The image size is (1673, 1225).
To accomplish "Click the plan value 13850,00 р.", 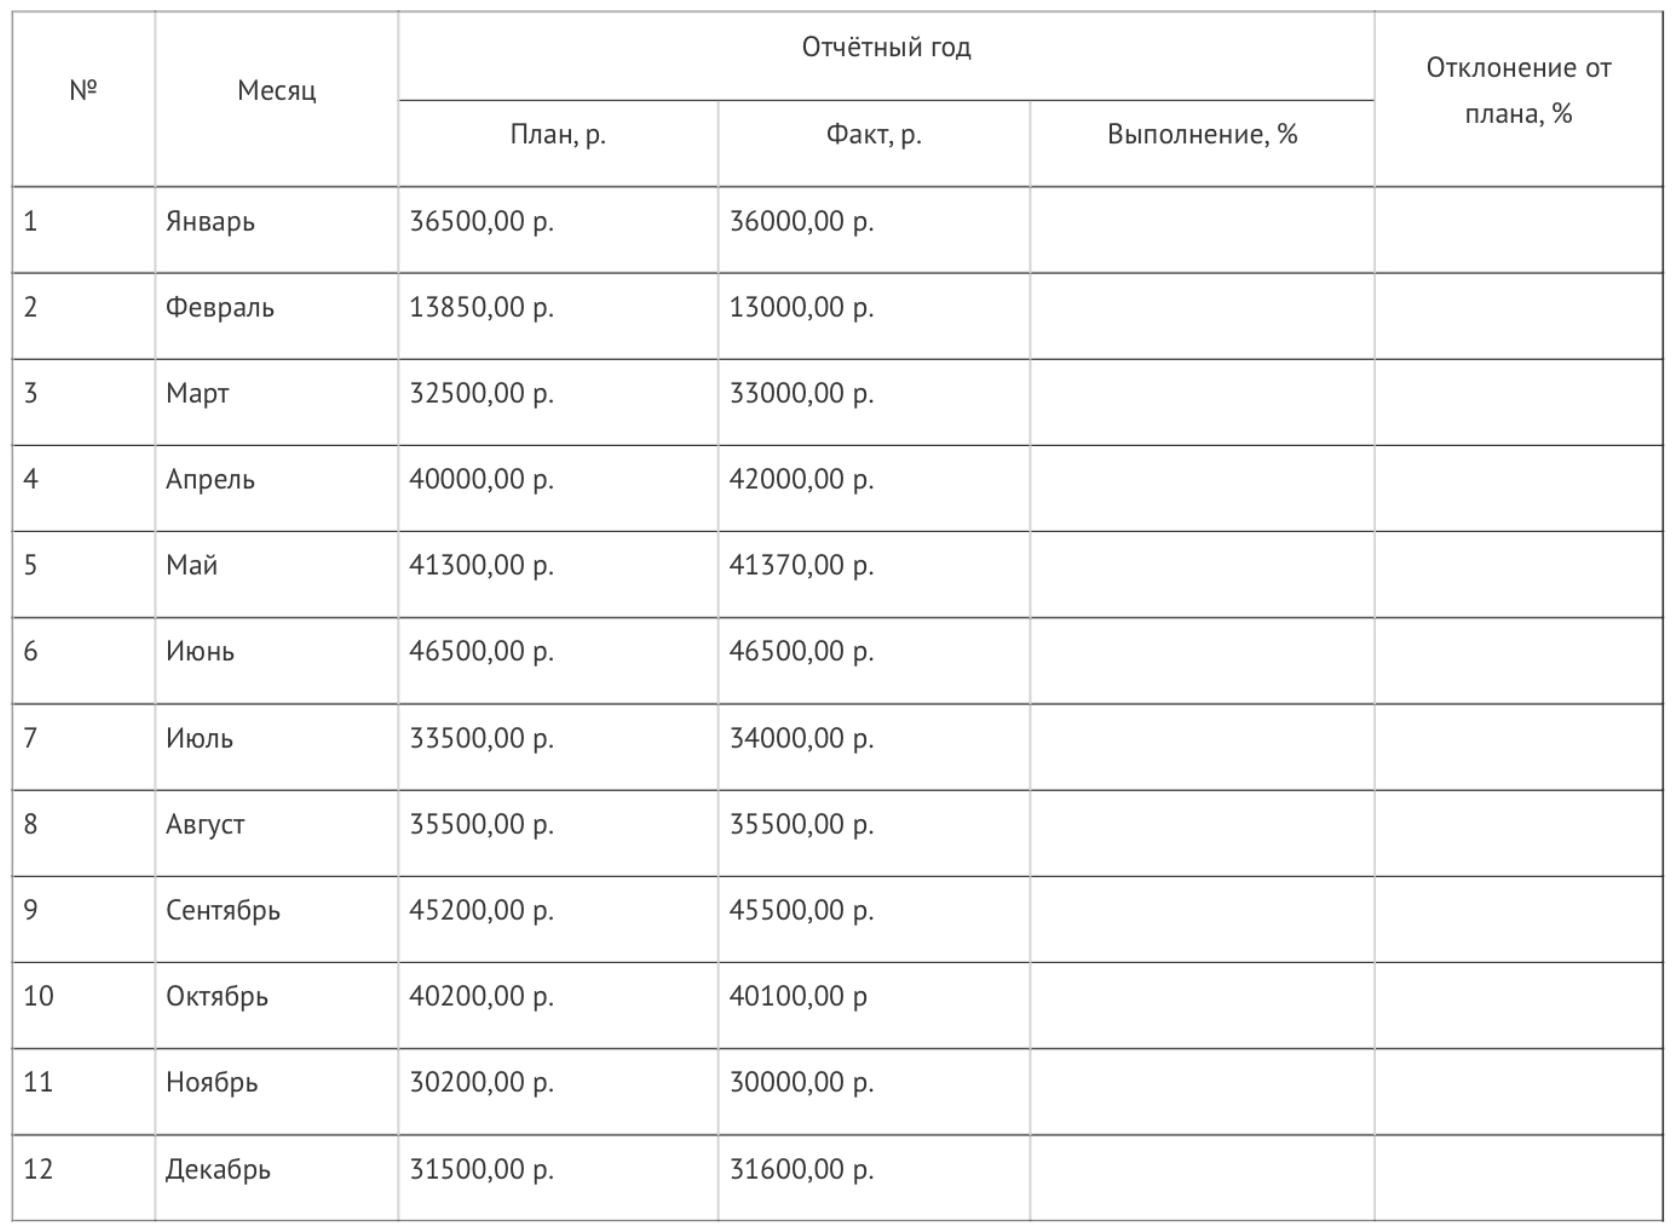I will coord(481,307).
